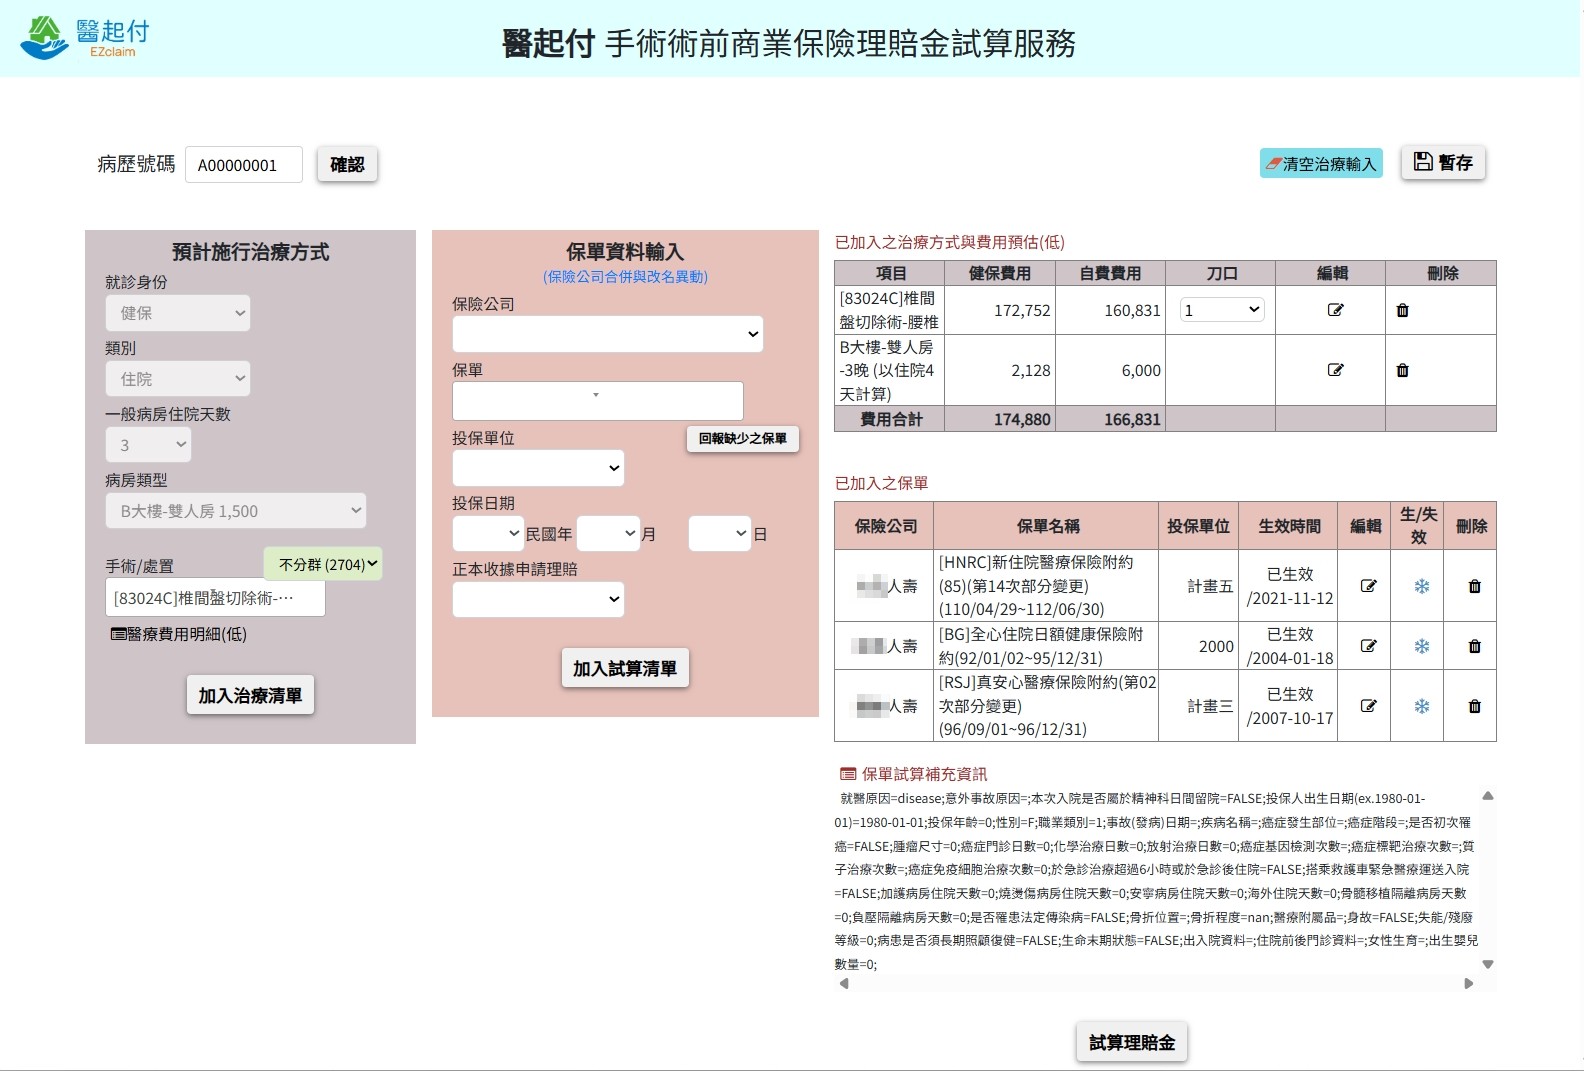The height and width of the screenshot is (1071, 1584).
Task: Edit the RSJ真安心醫療保險附約 policy
Action: pyautogui.click(x=1369, y=706)
